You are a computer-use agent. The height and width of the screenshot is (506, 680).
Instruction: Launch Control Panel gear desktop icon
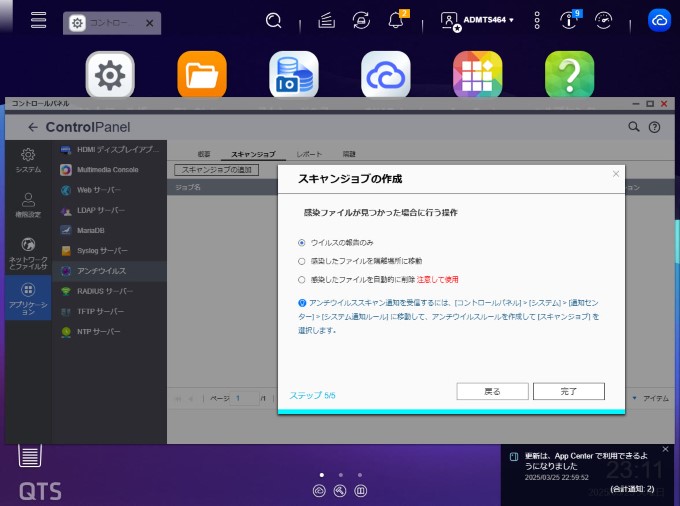coord(110,75)
